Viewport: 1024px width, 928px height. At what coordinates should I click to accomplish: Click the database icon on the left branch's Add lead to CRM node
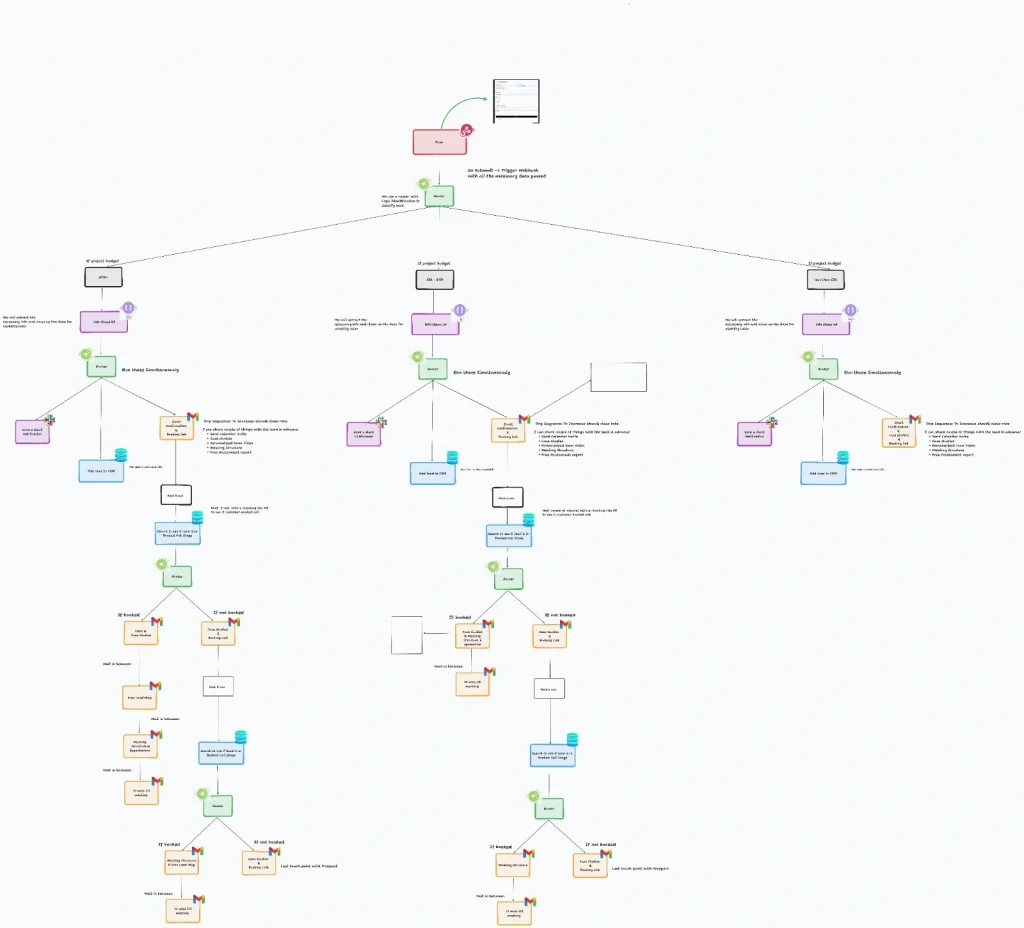click(x=121, y=456)
